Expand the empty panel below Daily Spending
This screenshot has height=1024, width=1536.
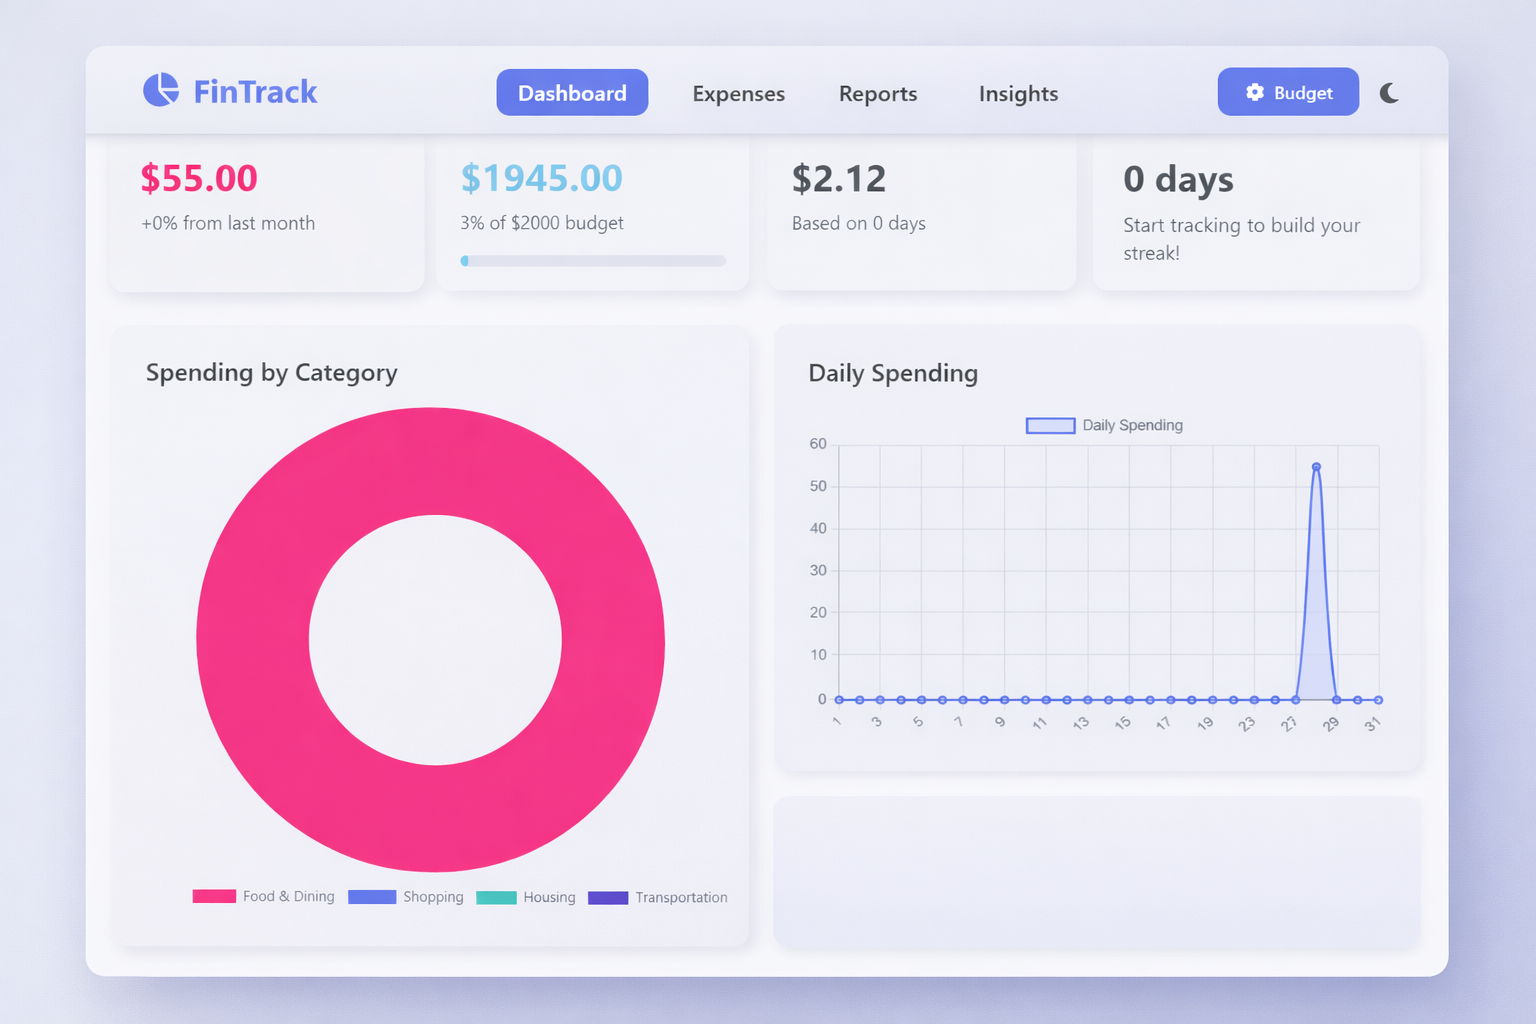[1098, 872]
